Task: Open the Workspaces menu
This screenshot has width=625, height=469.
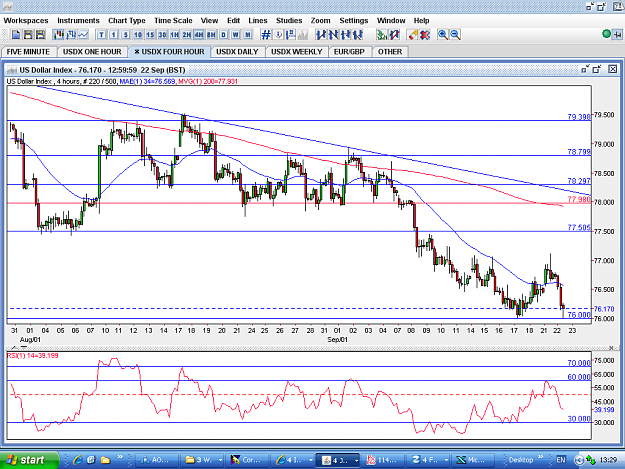Action: click(x=26, y=21)
